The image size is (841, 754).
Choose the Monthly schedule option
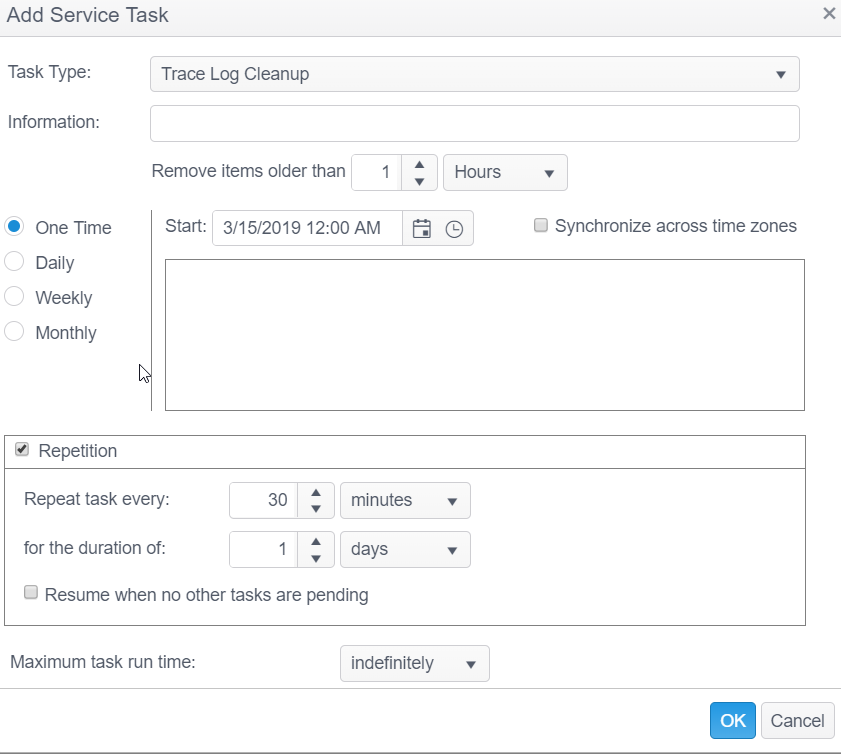14,333
